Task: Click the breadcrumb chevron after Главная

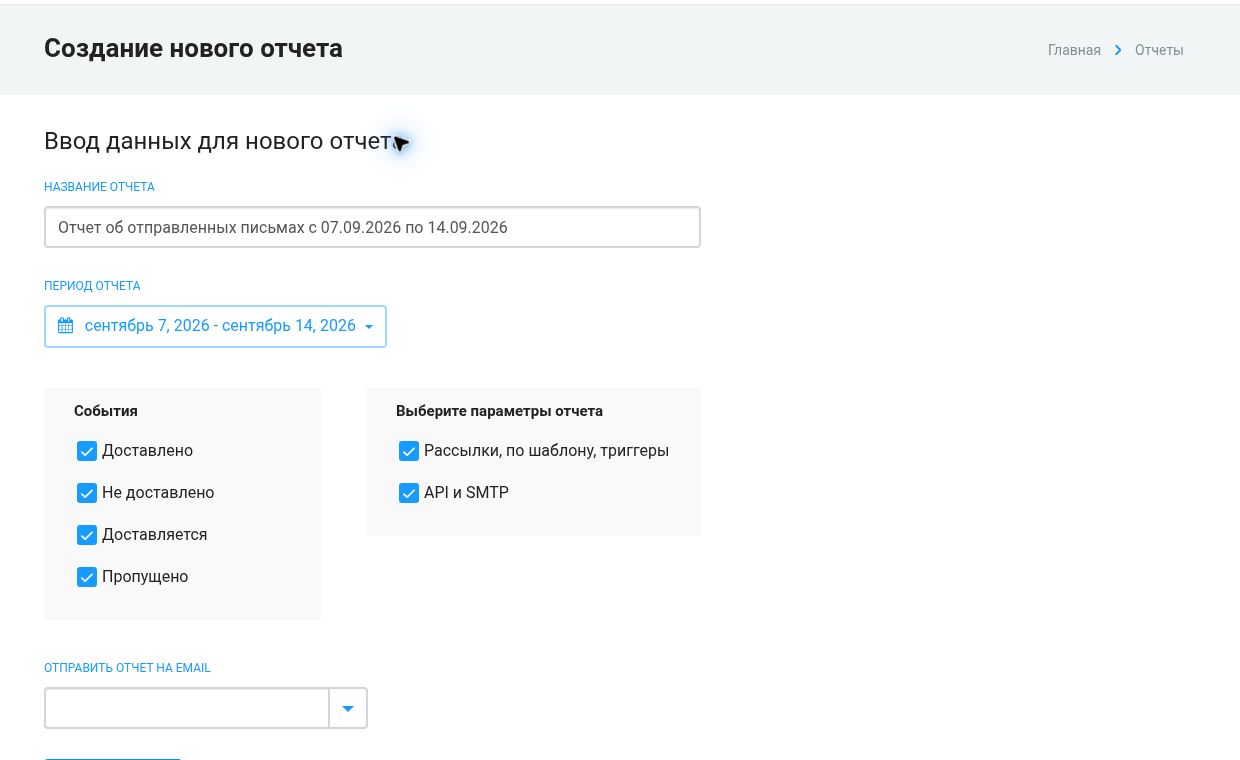Action: tap(1118, 50)
